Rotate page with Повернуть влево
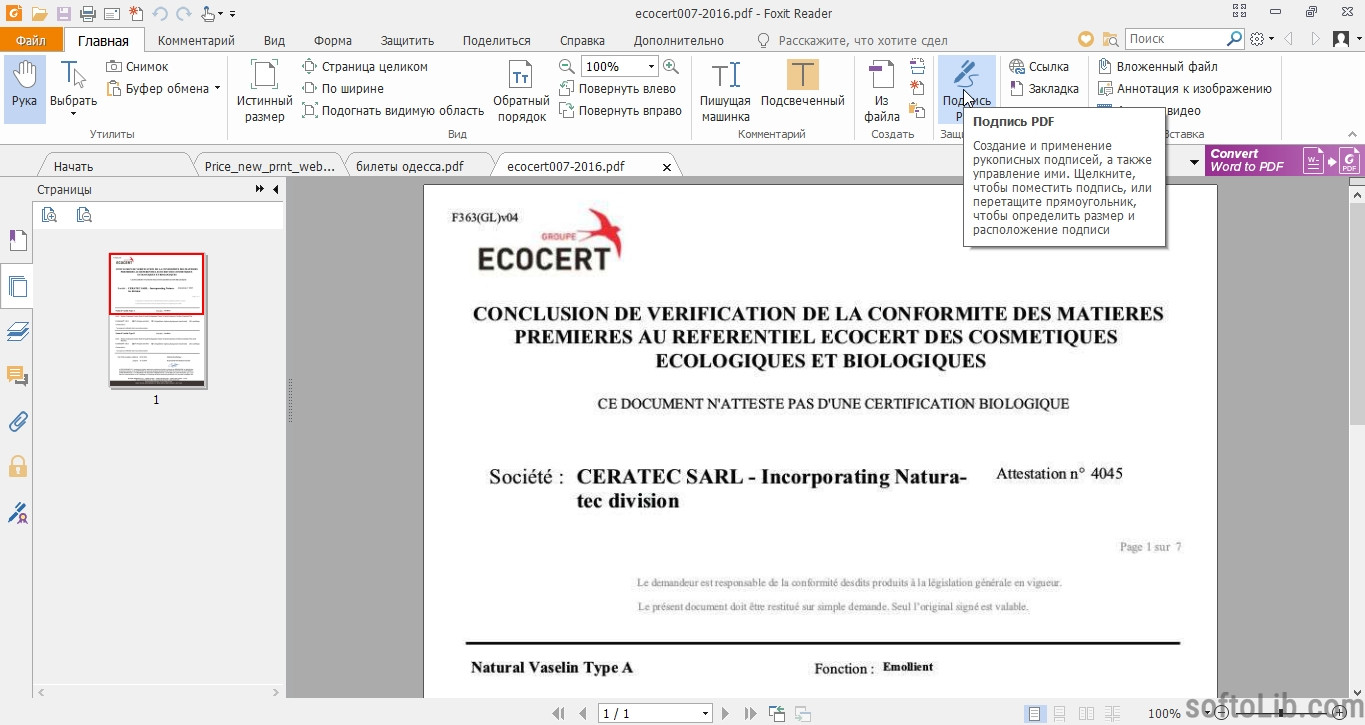Viewport: 1365px width, 725px height. (617, 88)
